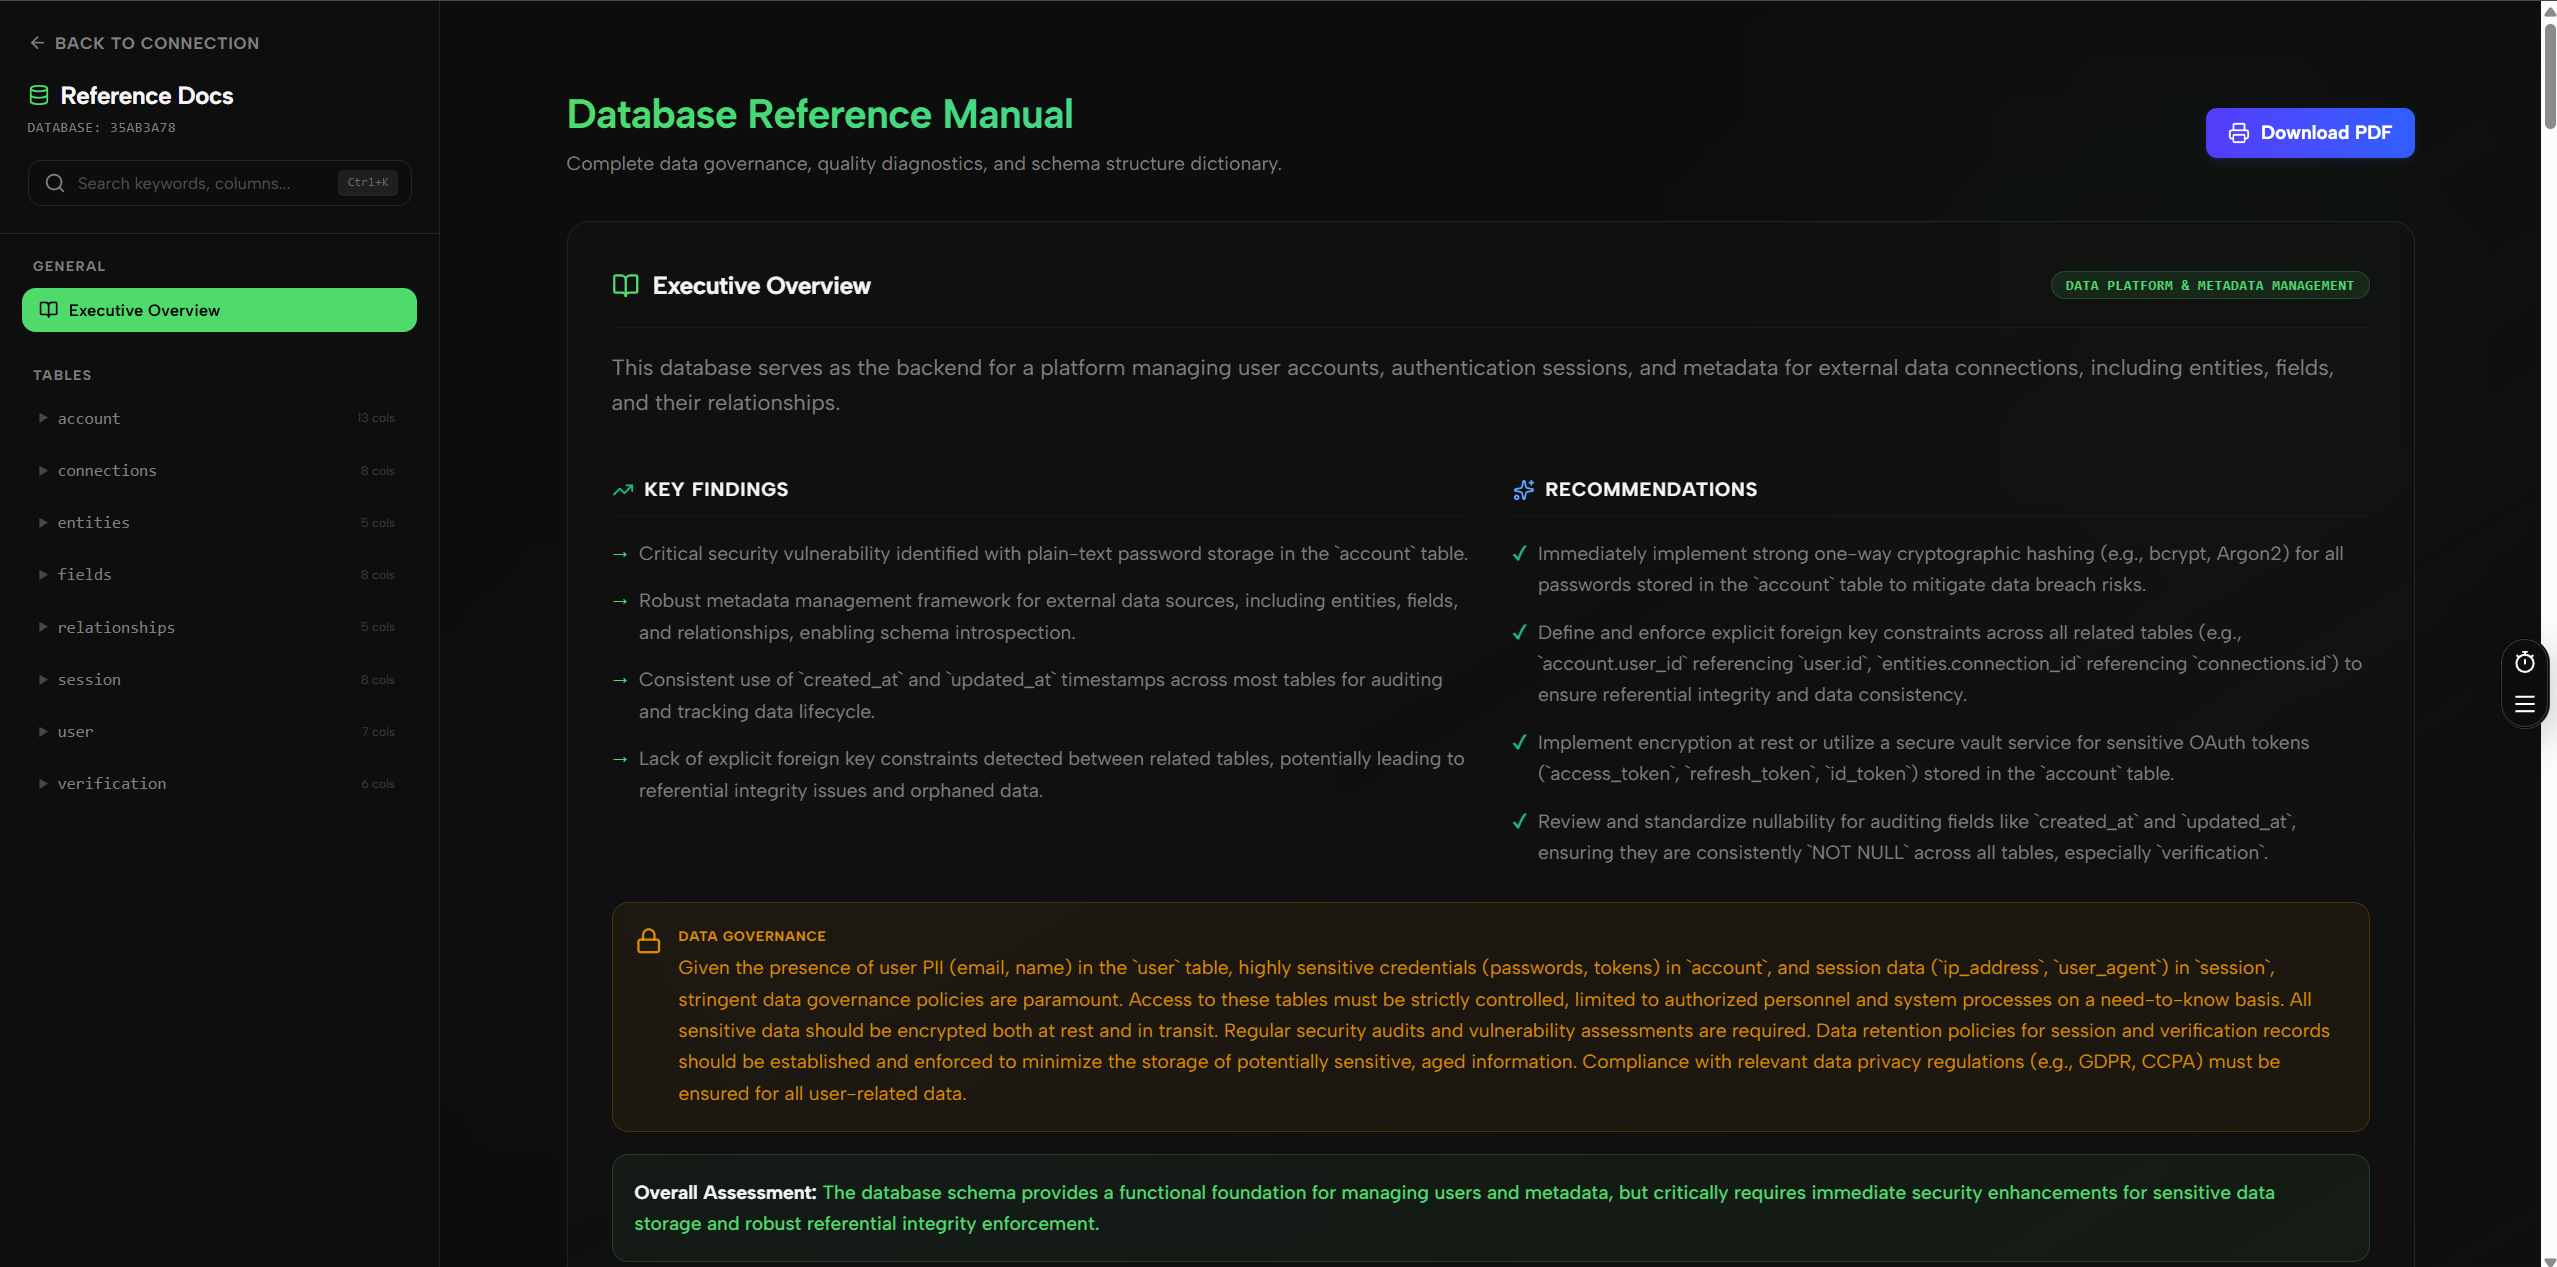Click the Data Platform & Metadata Management badge
The image size is (2557, 1267).
click(2209, 285)
